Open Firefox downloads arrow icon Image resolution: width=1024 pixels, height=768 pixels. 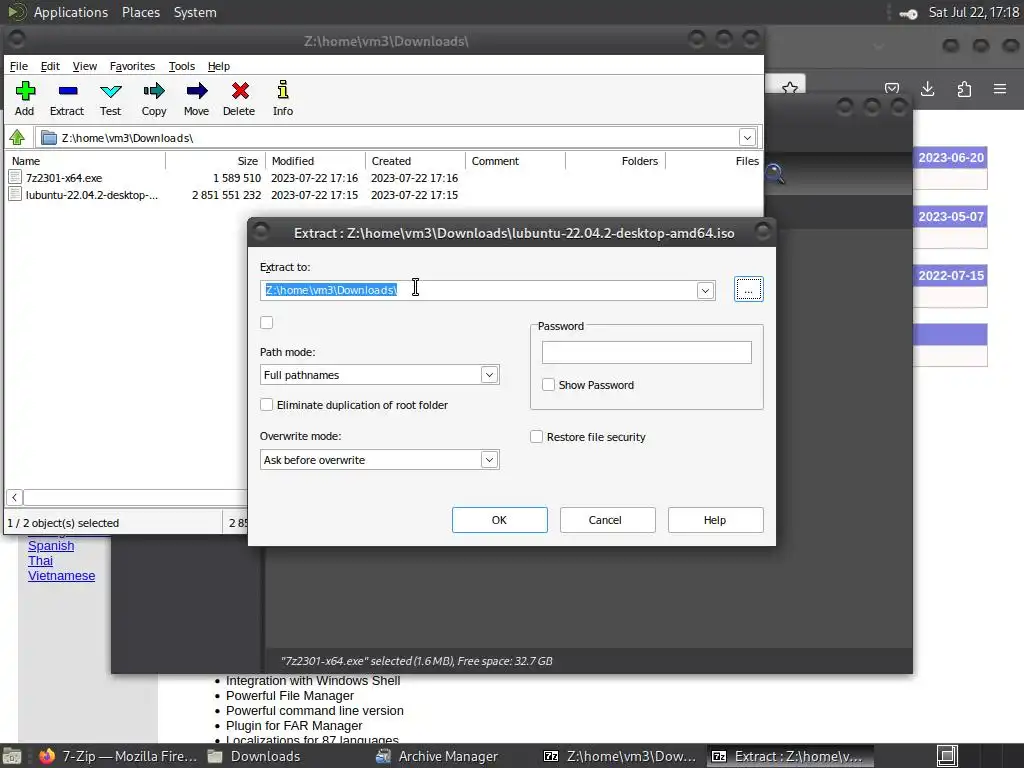927,89
